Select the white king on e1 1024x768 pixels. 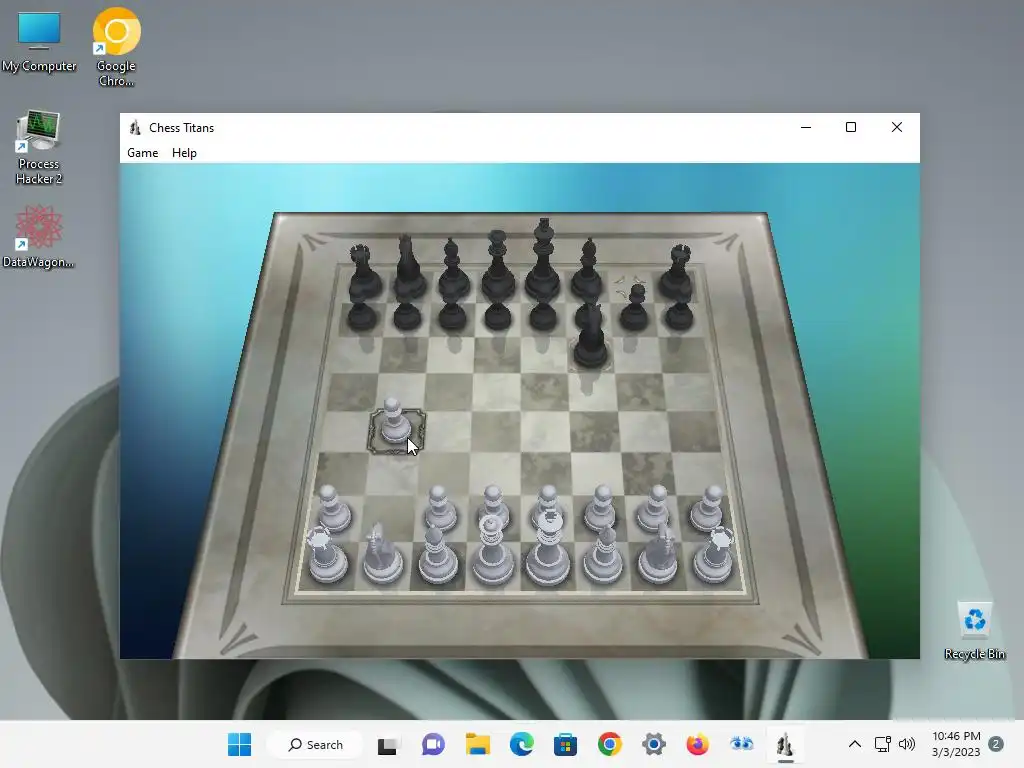click(x=548, y=547)
